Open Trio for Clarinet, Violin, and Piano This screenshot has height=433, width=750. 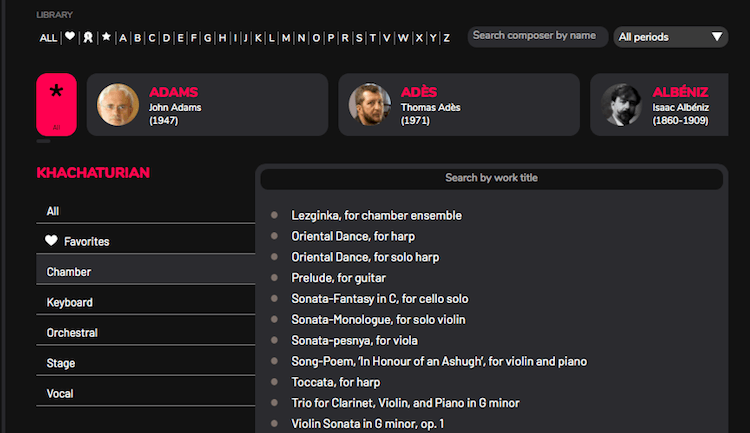(x=405, y=403)
